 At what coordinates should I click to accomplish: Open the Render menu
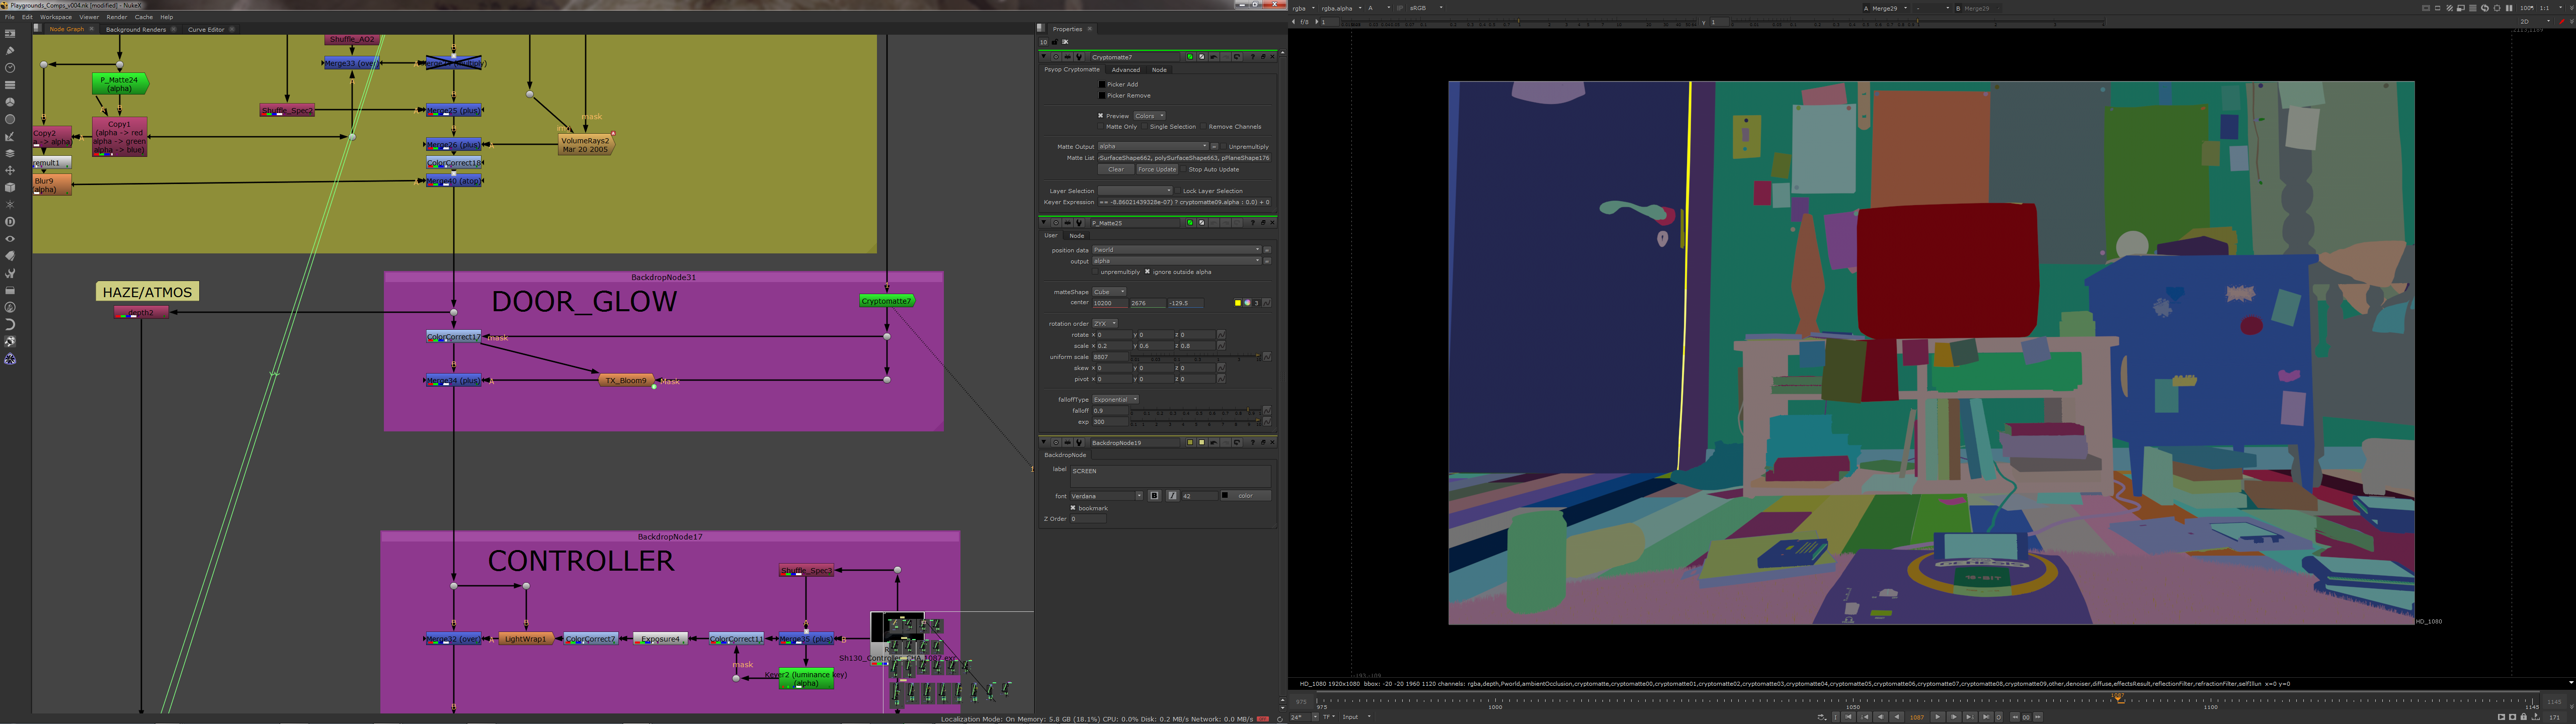(117, 17)
